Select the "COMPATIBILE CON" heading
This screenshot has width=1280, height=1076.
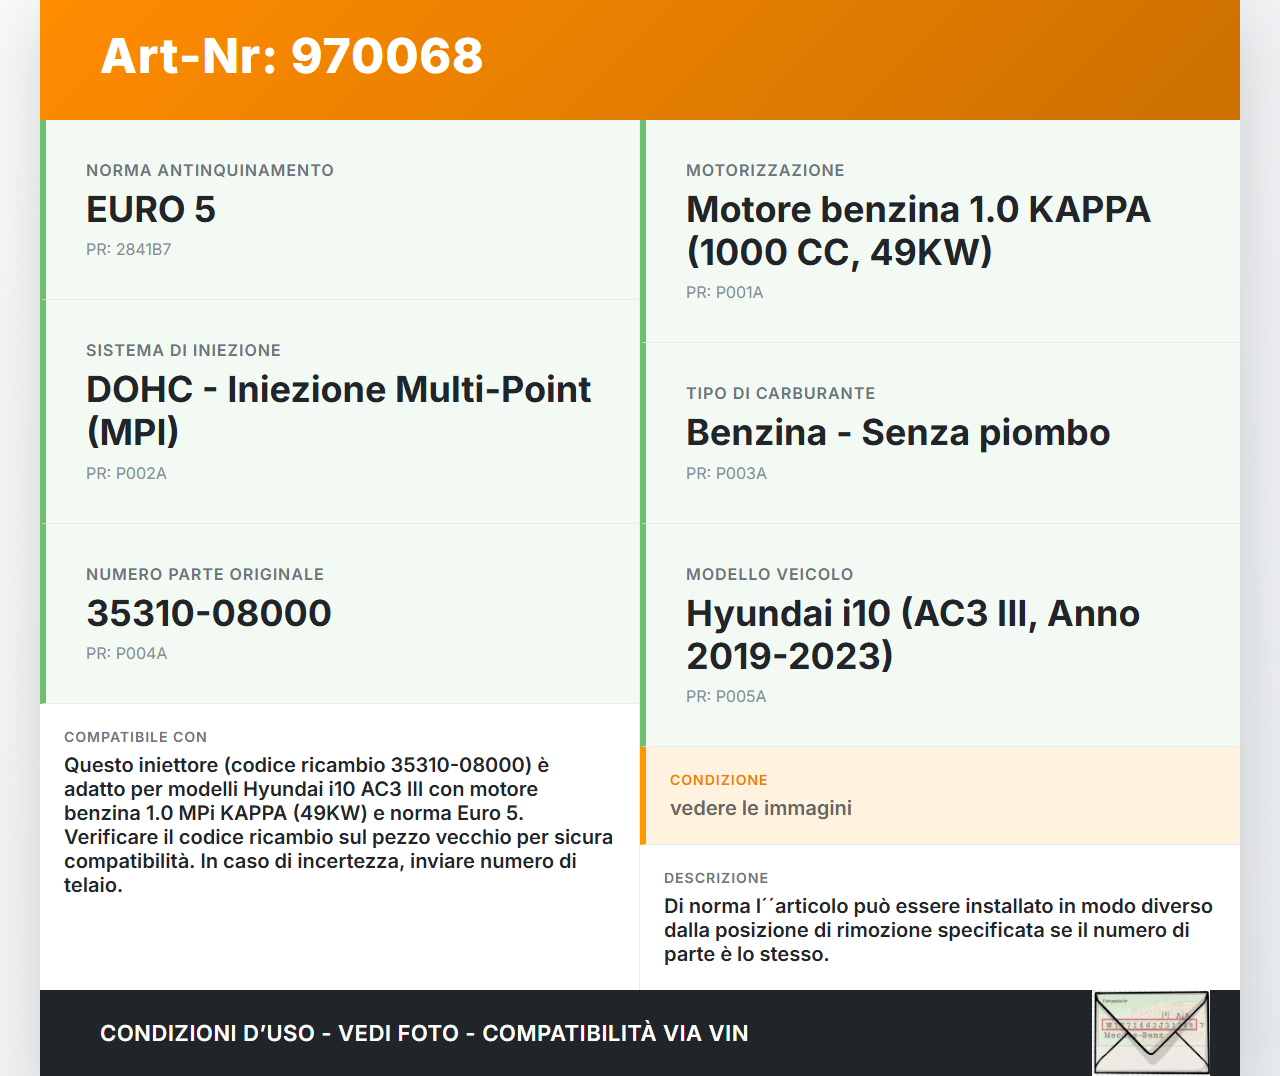click(136, 737)
